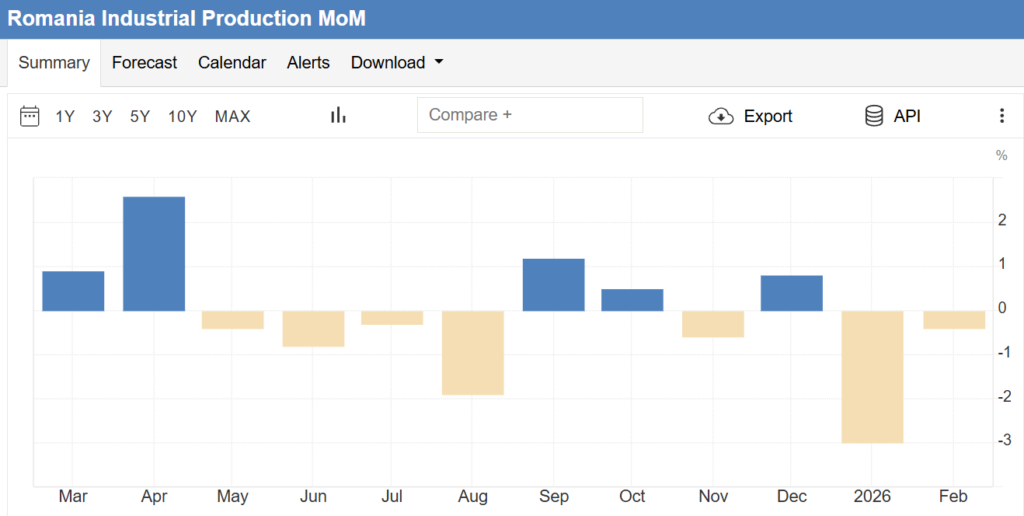
Task: Choose the 10Y time range
Action: click(182, 116)
